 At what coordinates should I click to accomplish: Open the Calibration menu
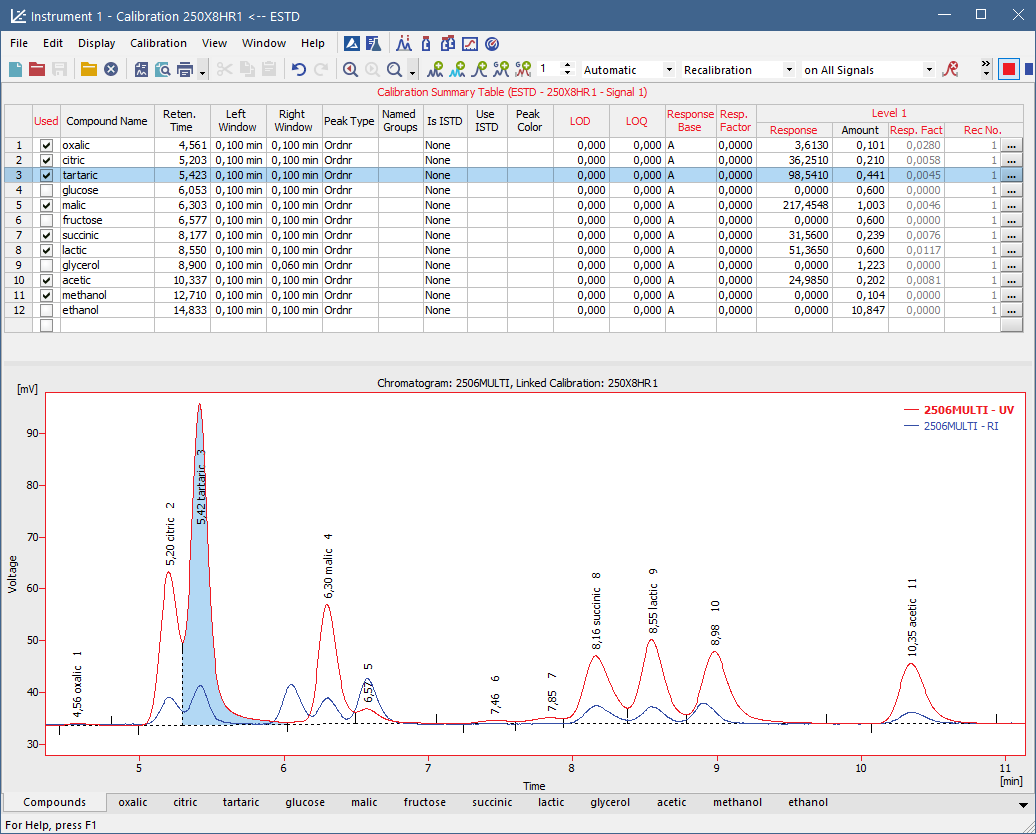pos(158,43)
